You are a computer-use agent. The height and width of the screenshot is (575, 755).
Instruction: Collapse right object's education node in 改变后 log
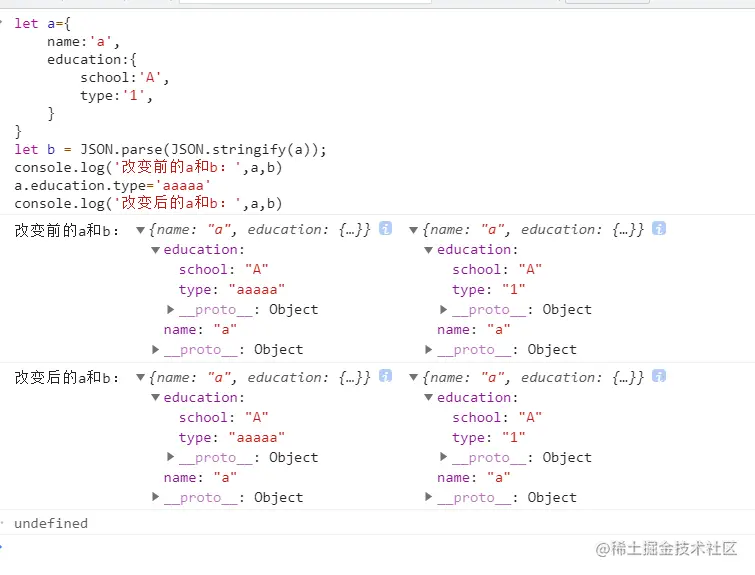429,398
